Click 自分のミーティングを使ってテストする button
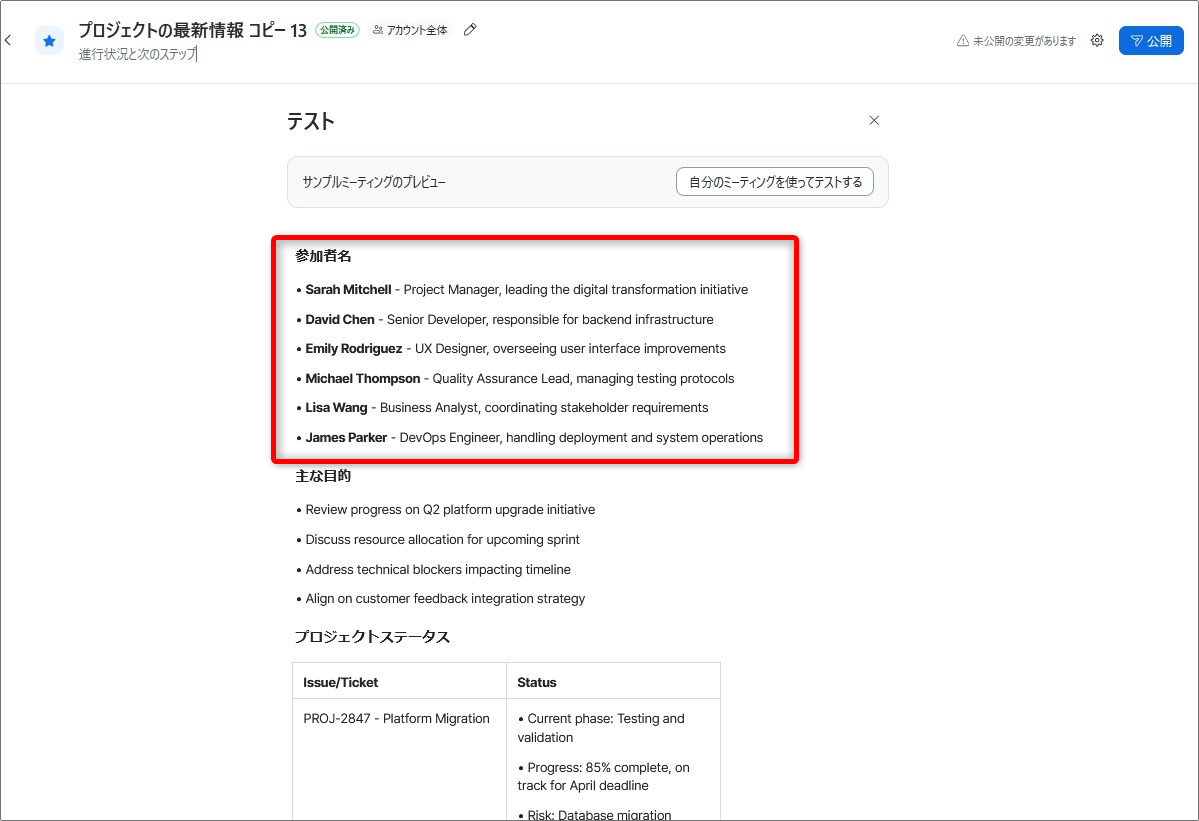 (775, 182)
